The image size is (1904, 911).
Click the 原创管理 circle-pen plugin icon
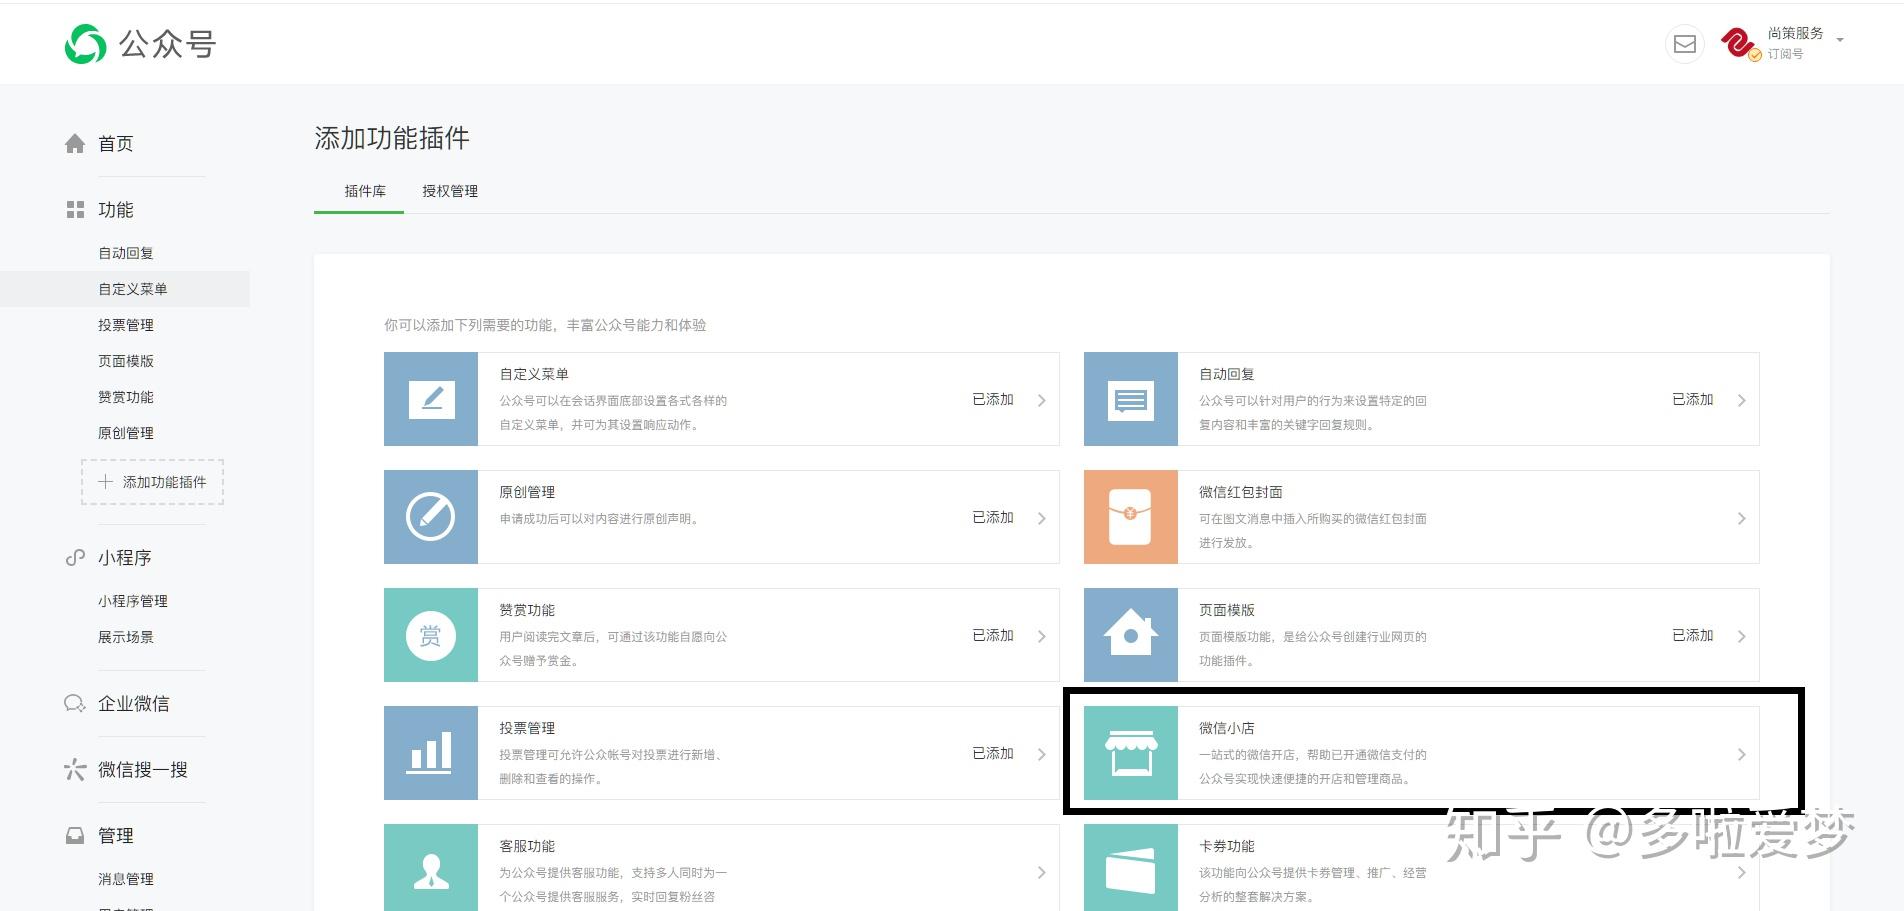pos(431,517)
